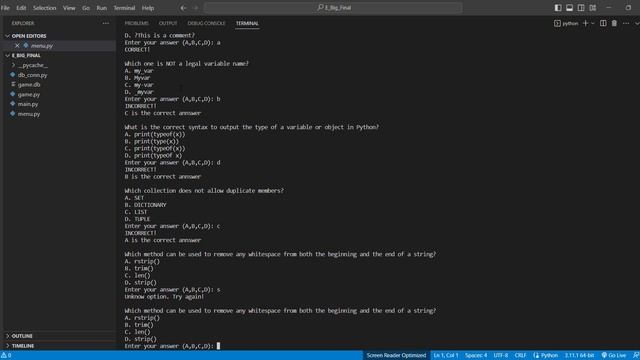Open the View menu
This screenshot has width=640, height=360.
(x=69, y=8)
